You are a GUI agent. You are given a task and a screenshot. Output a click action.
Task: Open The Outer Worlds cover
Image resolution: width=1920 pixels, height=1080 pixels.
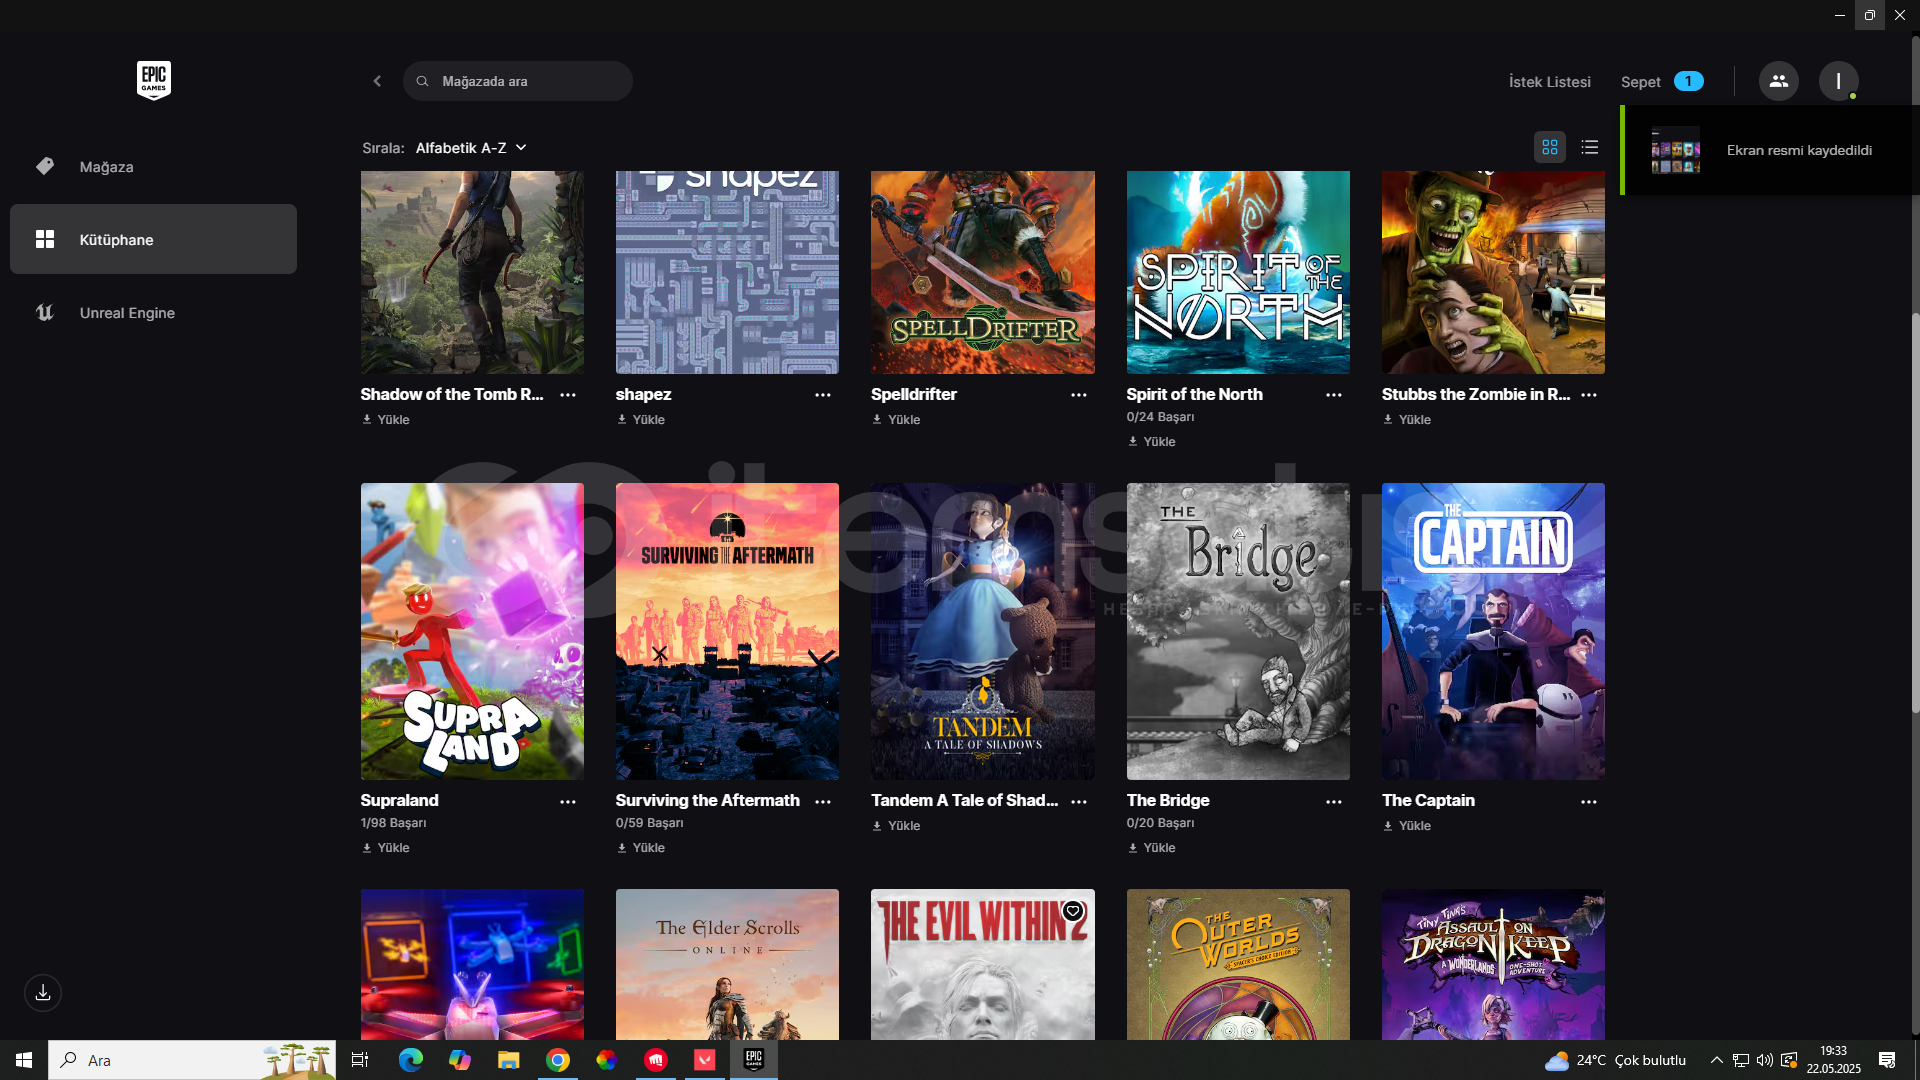point(1238,965)
